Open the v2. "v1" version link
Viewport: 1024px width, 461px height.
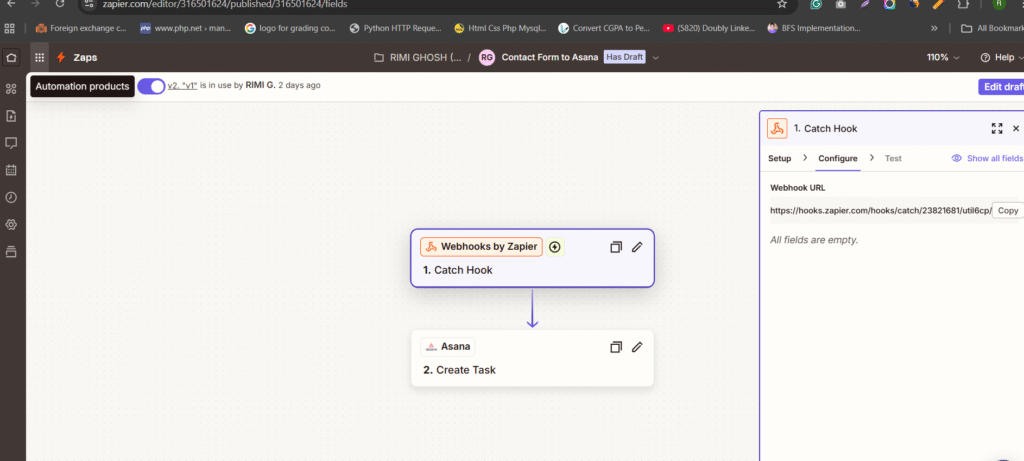tap(182, 86)
